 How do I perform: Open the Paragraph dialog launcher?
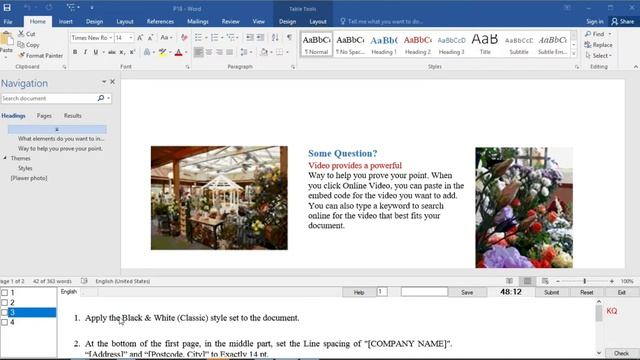pos(293,67)
